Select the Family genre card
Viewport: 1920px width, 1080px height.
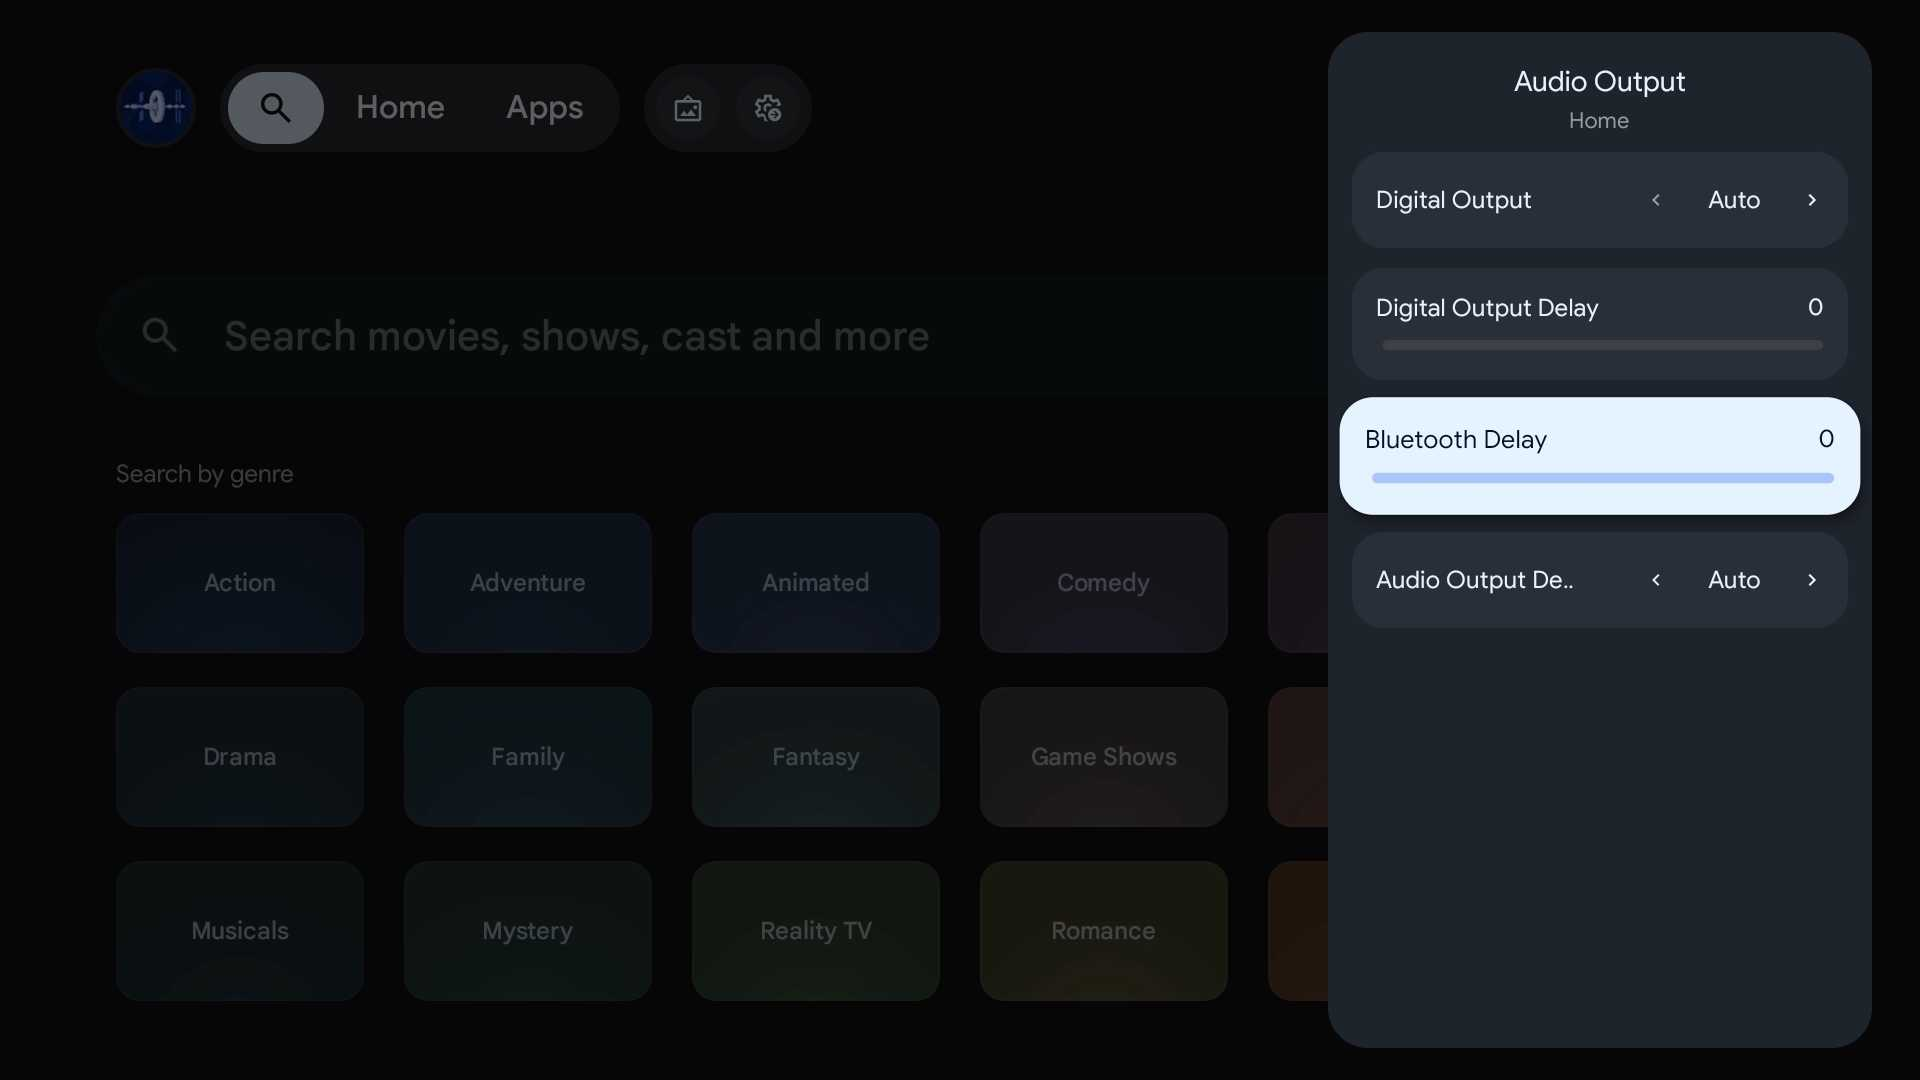[527, 757]
